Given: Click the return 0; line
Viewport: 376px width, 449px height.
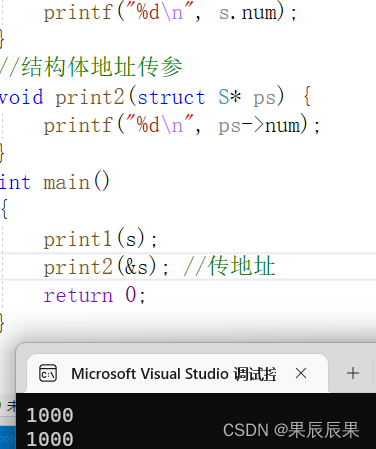Looking at the screenshot, I should pos(95,295).
